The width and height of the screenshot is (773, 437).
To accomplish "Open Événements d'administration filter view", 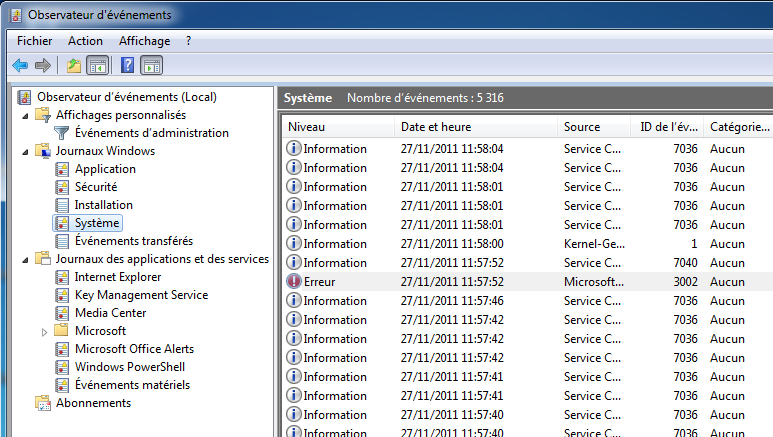I will pyautogui.click(x=151, y=133).
